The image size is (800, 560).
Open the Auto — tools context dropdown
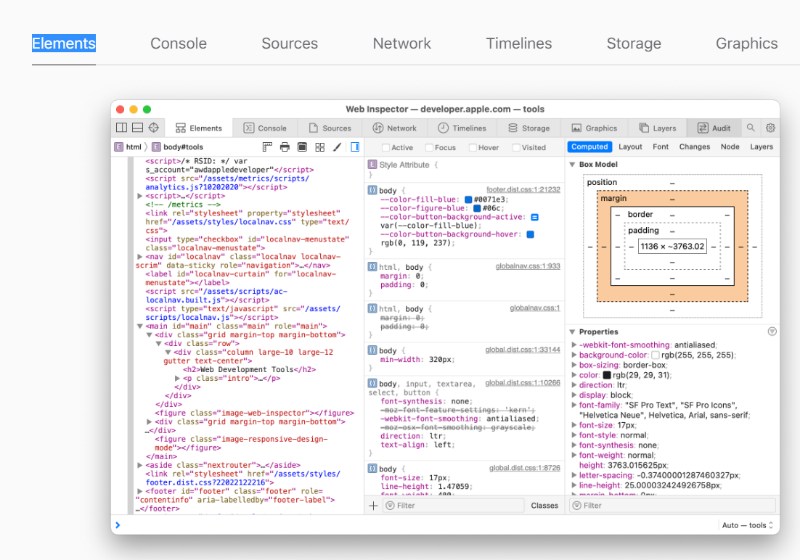pyautogui.click(x=747, y=525)
